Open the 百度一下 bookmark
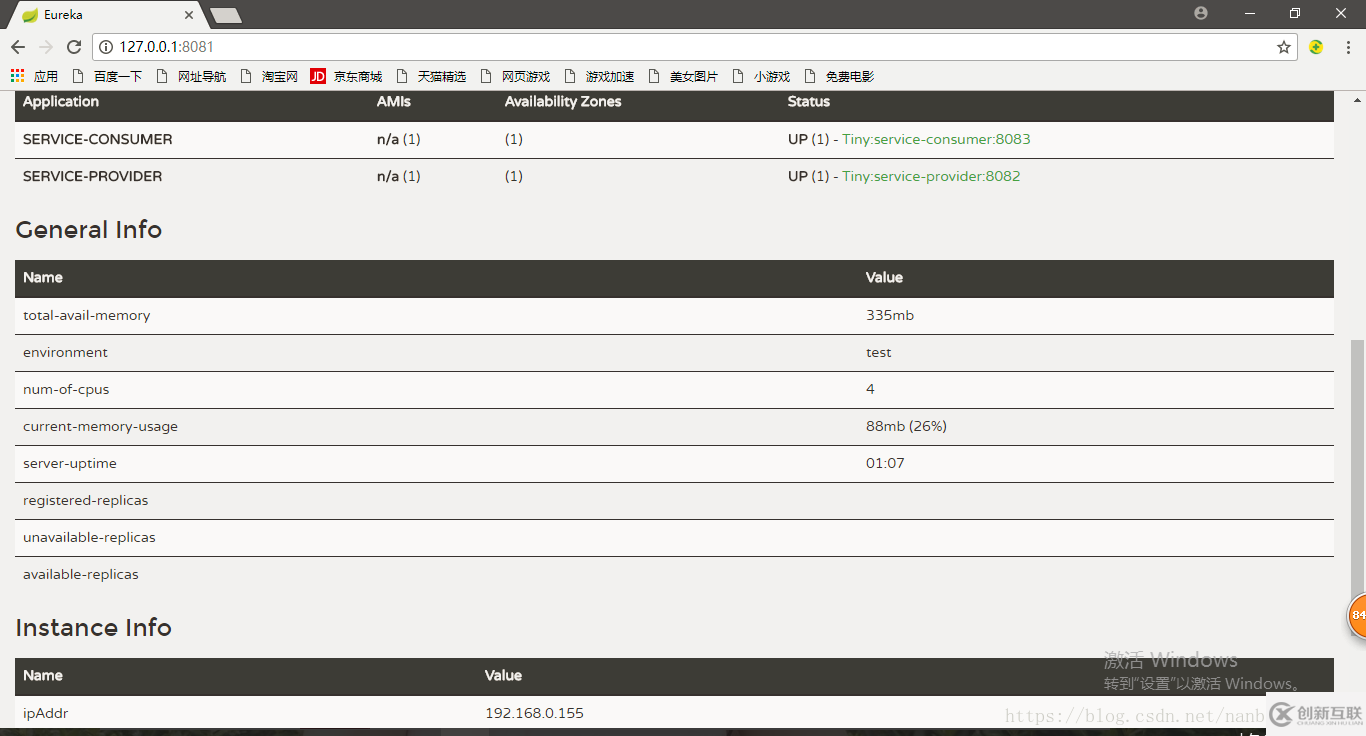 (x=107, y=76)
